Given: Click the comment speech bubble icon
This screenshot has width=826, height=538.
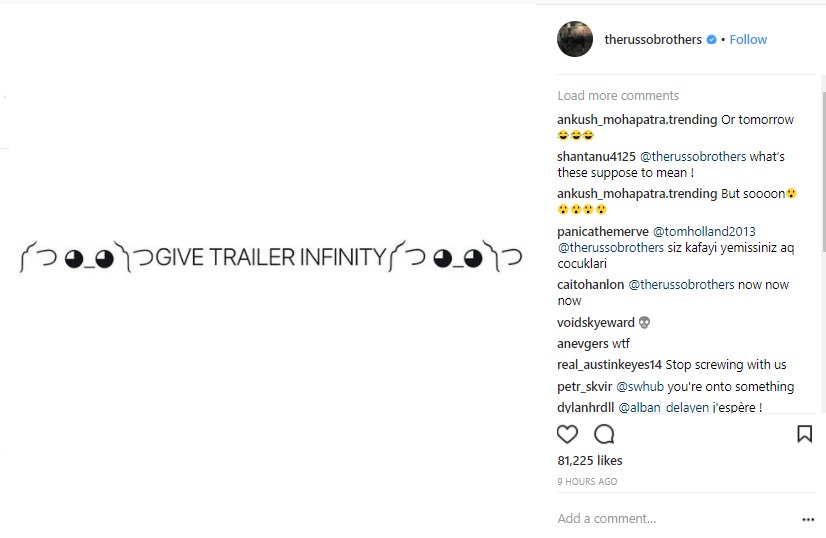Looking at the screenshot, I should point(604,434).
